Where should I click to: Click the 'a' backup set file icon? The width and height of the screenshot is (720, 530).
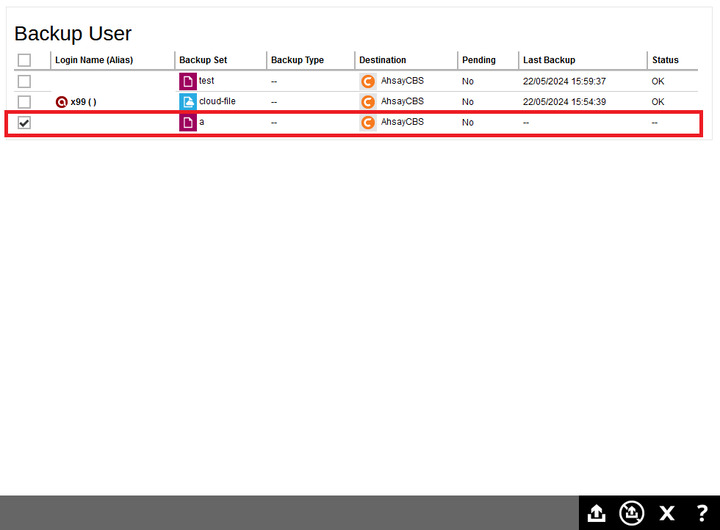click(188, 123)
